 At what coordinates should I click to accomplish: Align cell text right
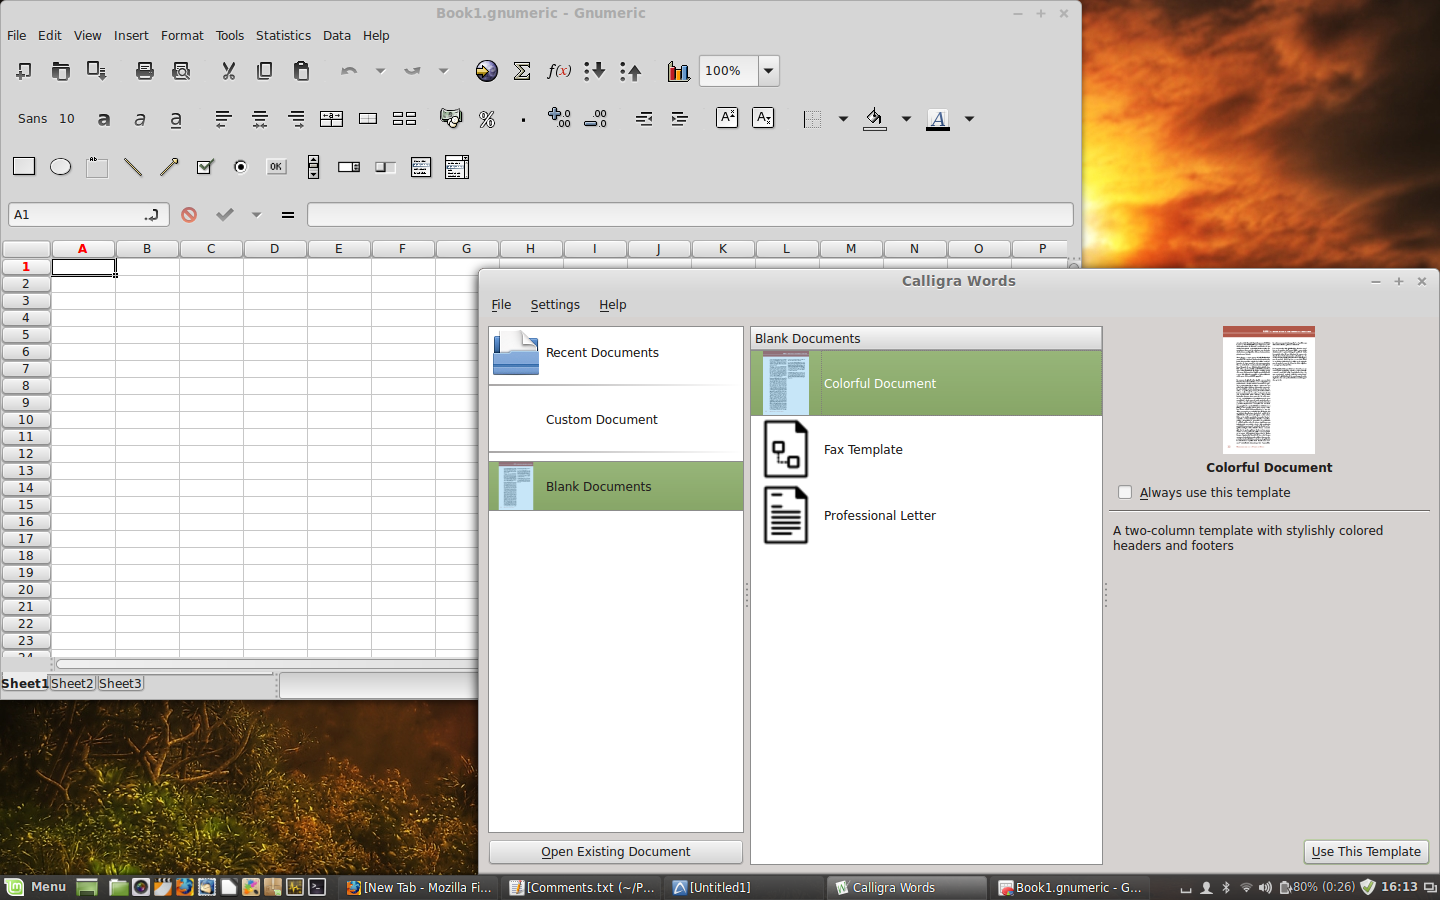(296, 119)
